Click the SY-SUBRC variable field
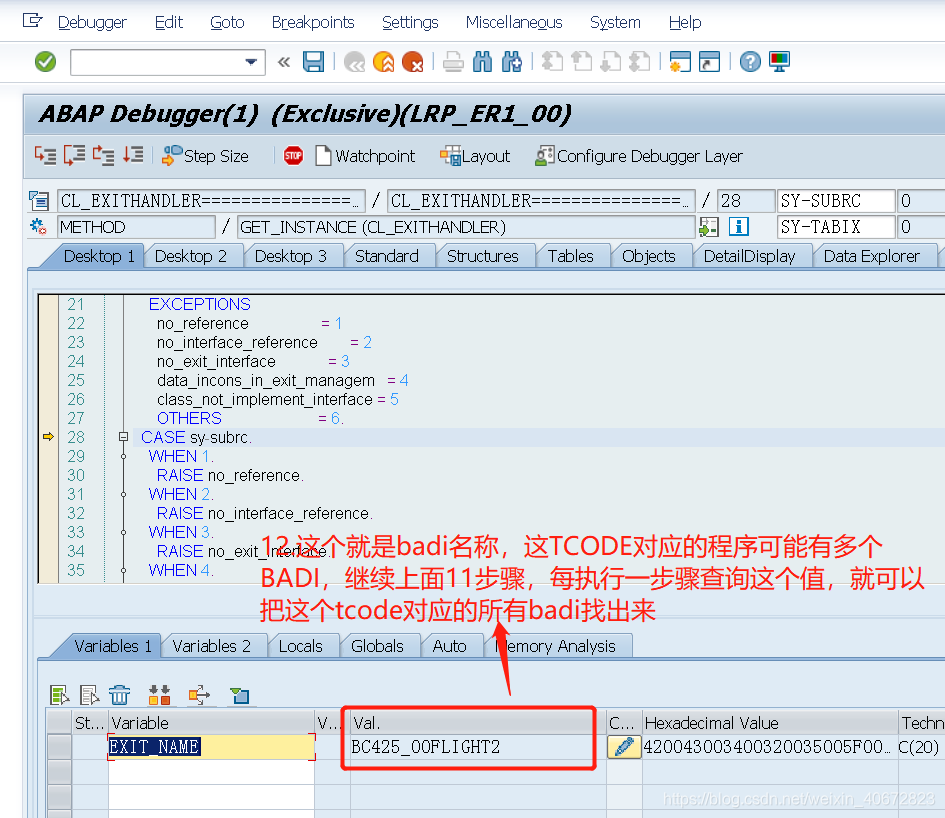Screen dimensions: 945x818 [835, 201]
